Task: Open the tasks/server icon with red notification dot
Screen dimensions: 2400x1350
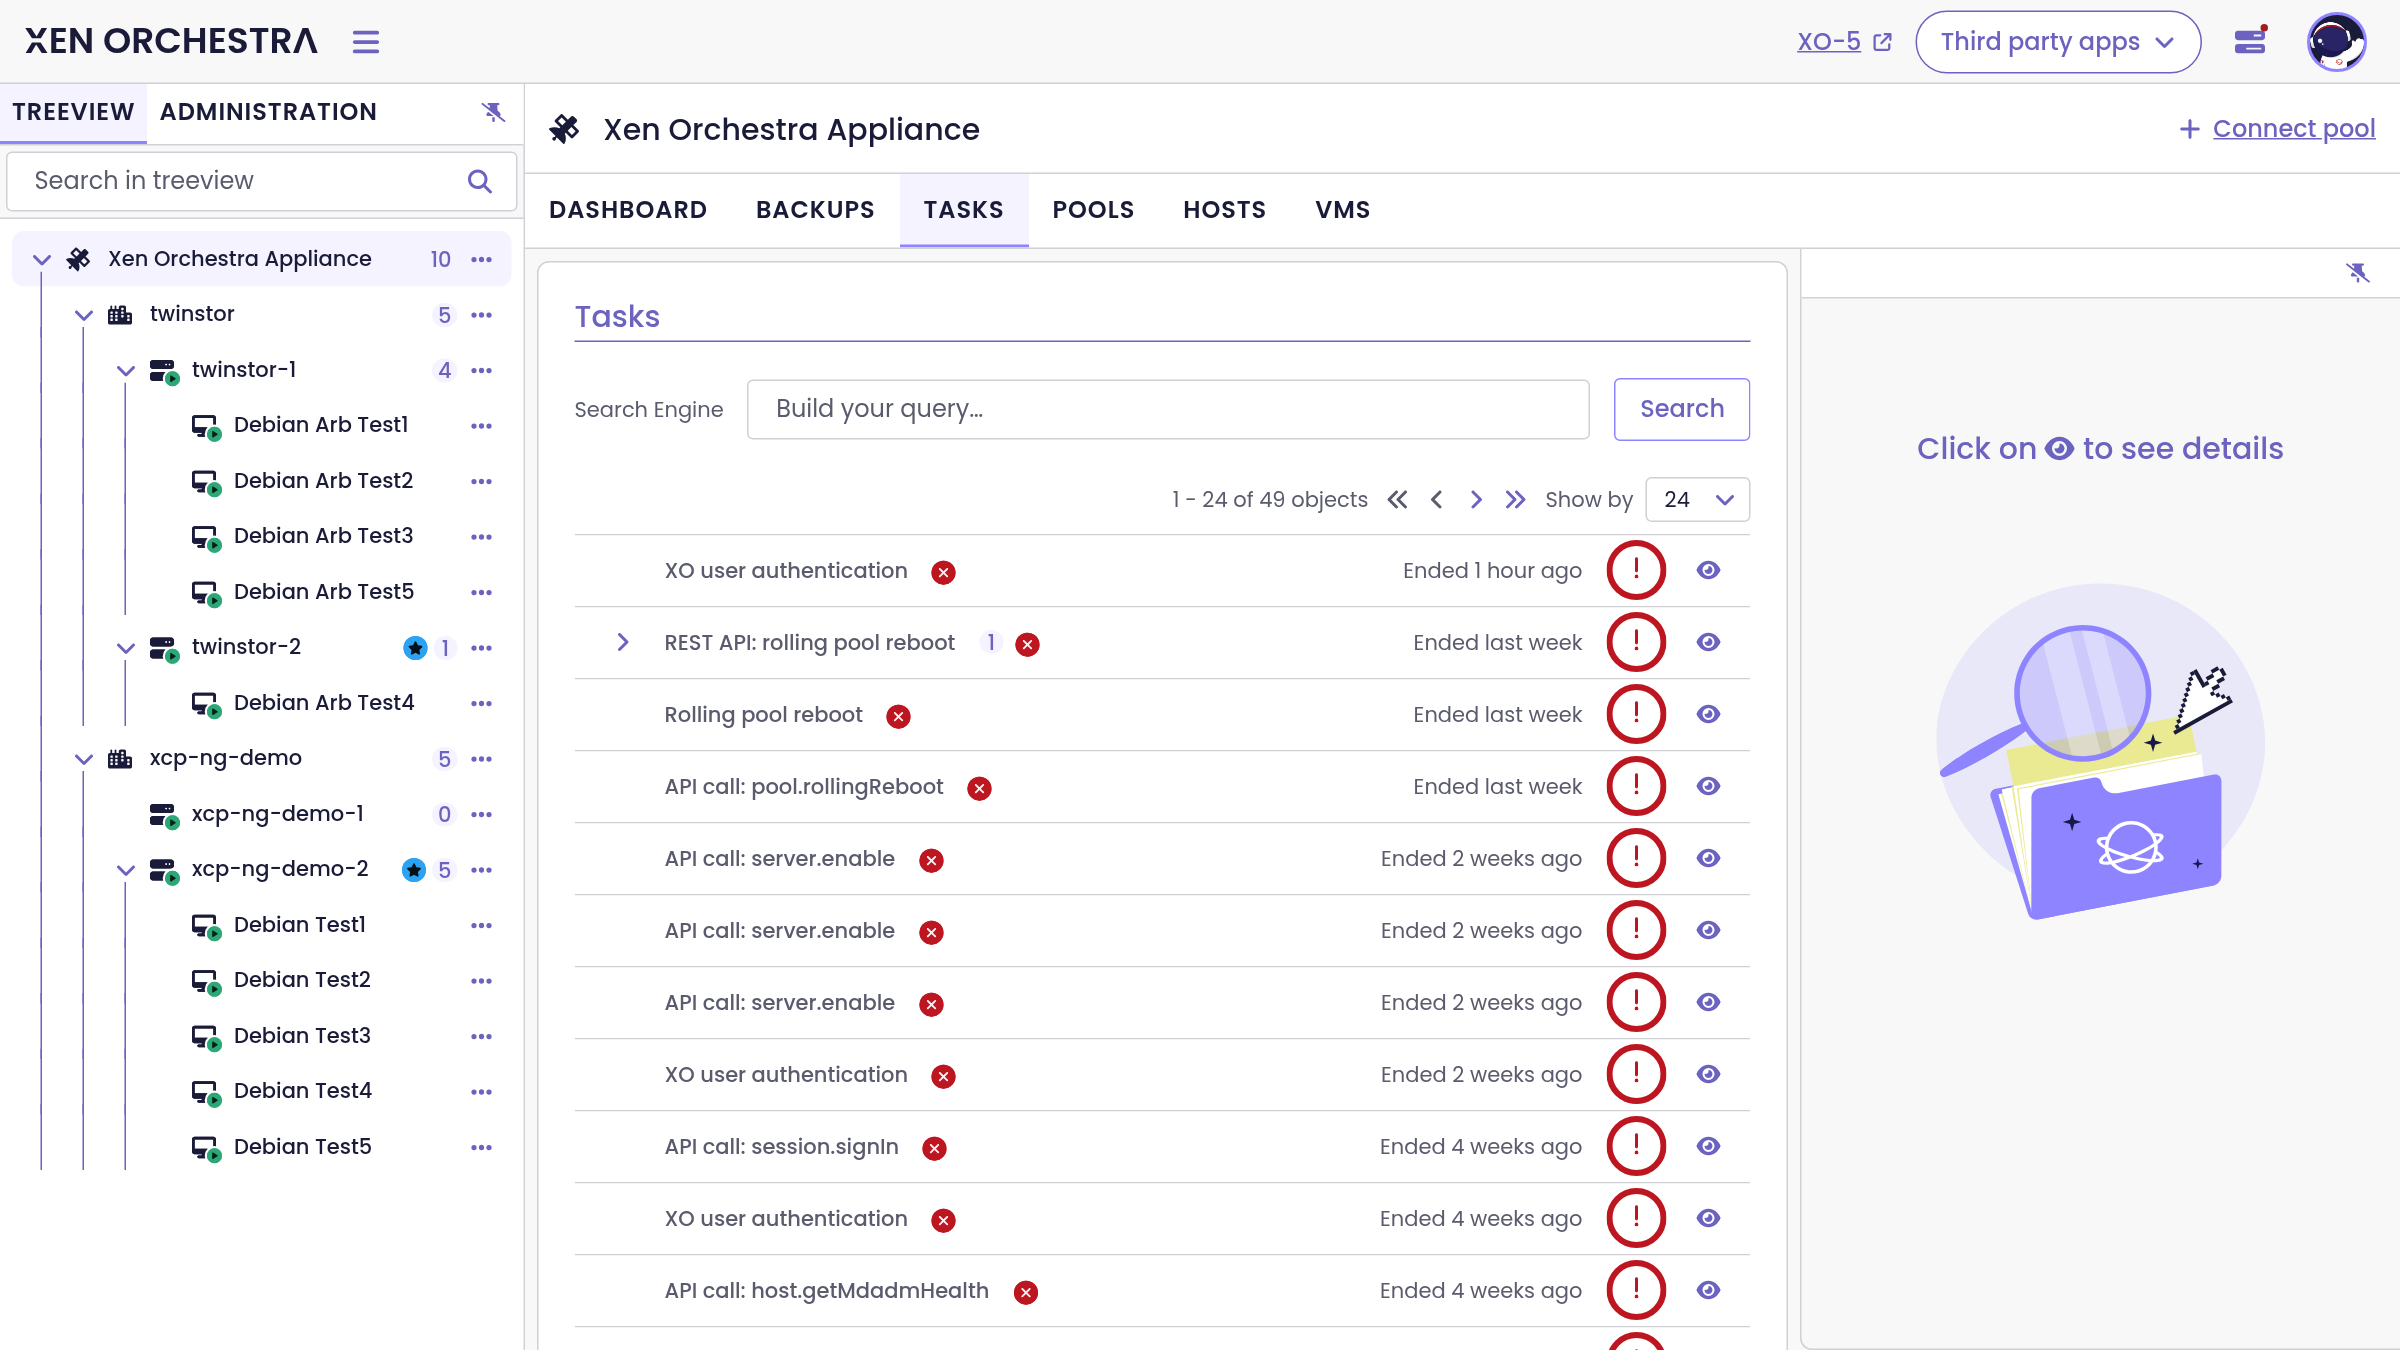Action: click(2250, 41)
